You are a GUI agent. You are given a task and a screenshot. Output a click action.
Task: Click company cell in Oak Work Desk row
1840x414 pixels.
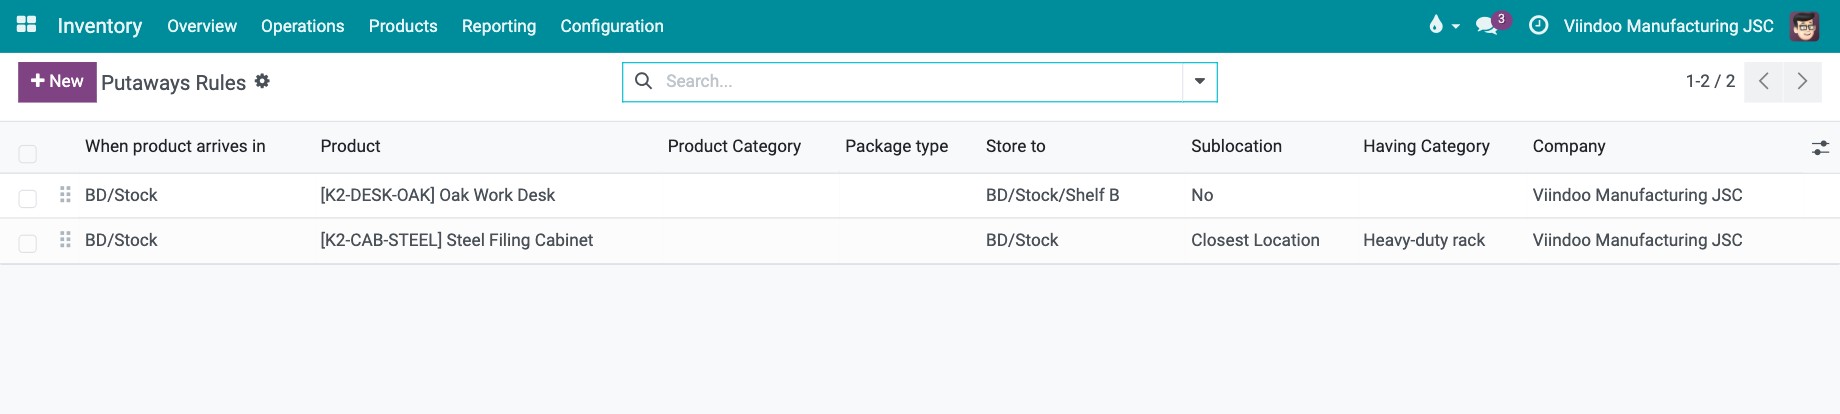1637,195
